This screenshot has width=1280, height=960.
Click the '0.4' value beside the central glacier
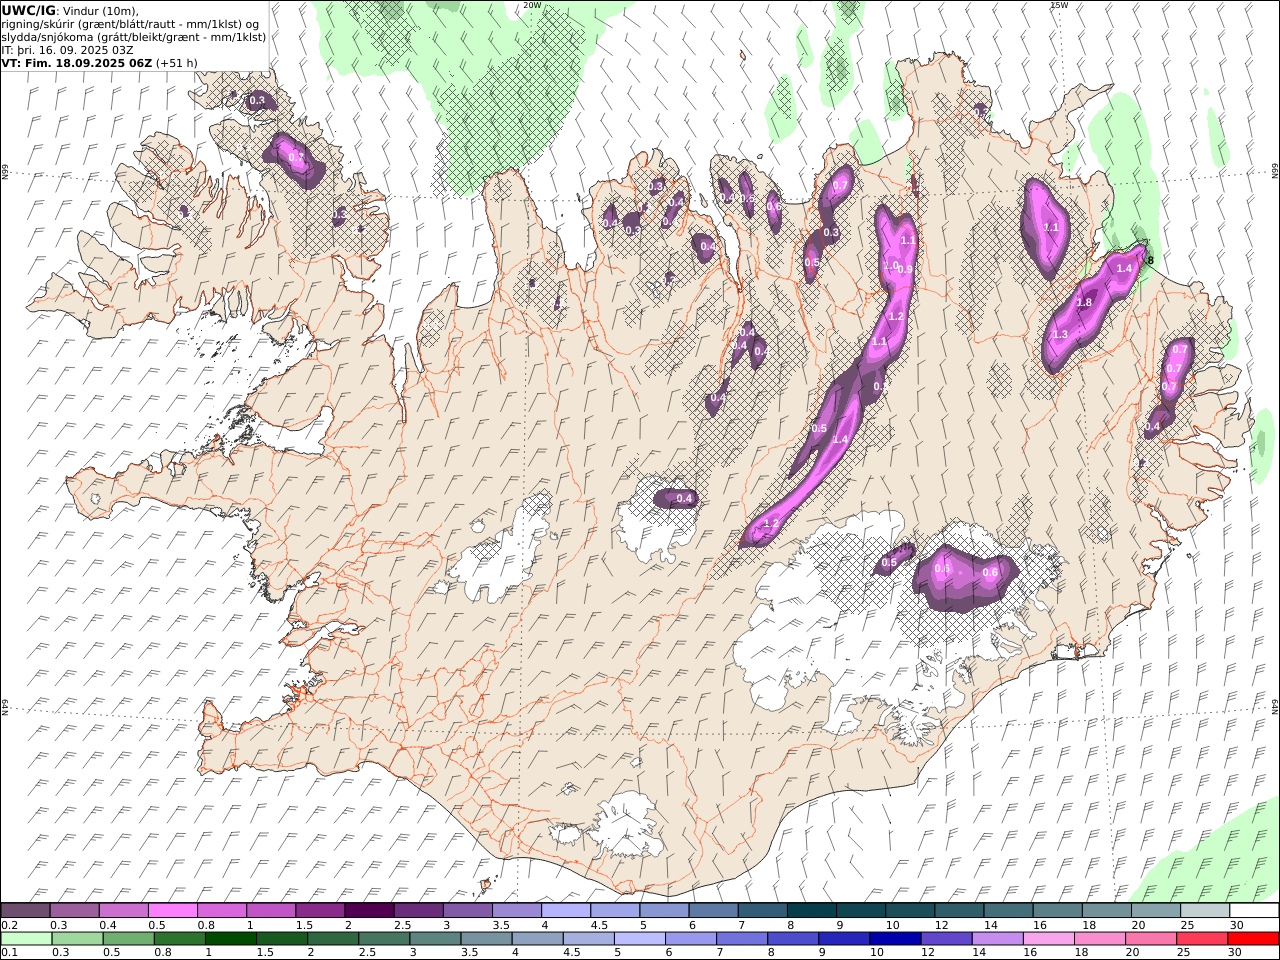point(685,498)
